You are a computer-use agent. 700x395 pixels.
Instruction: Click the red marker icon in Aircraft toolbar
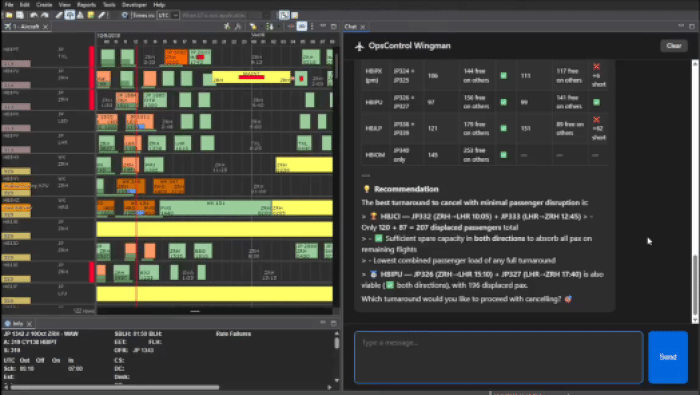tap(291, 26)
